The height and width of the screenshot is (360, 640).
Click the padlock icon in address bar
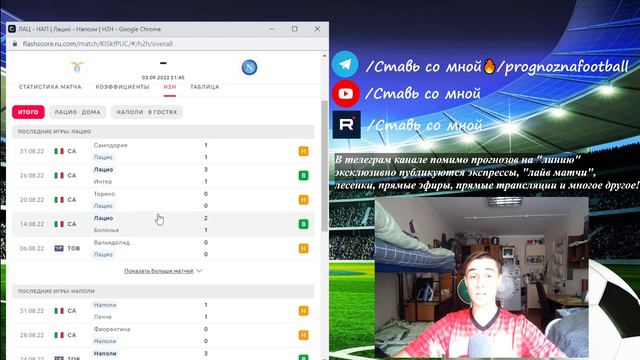click(15, 44)
